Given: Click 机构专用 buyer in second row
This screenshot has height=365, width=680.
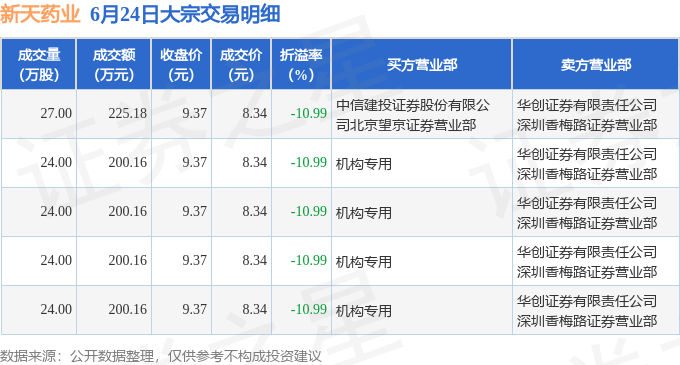Looking at the screenshot, I should 363,164.
